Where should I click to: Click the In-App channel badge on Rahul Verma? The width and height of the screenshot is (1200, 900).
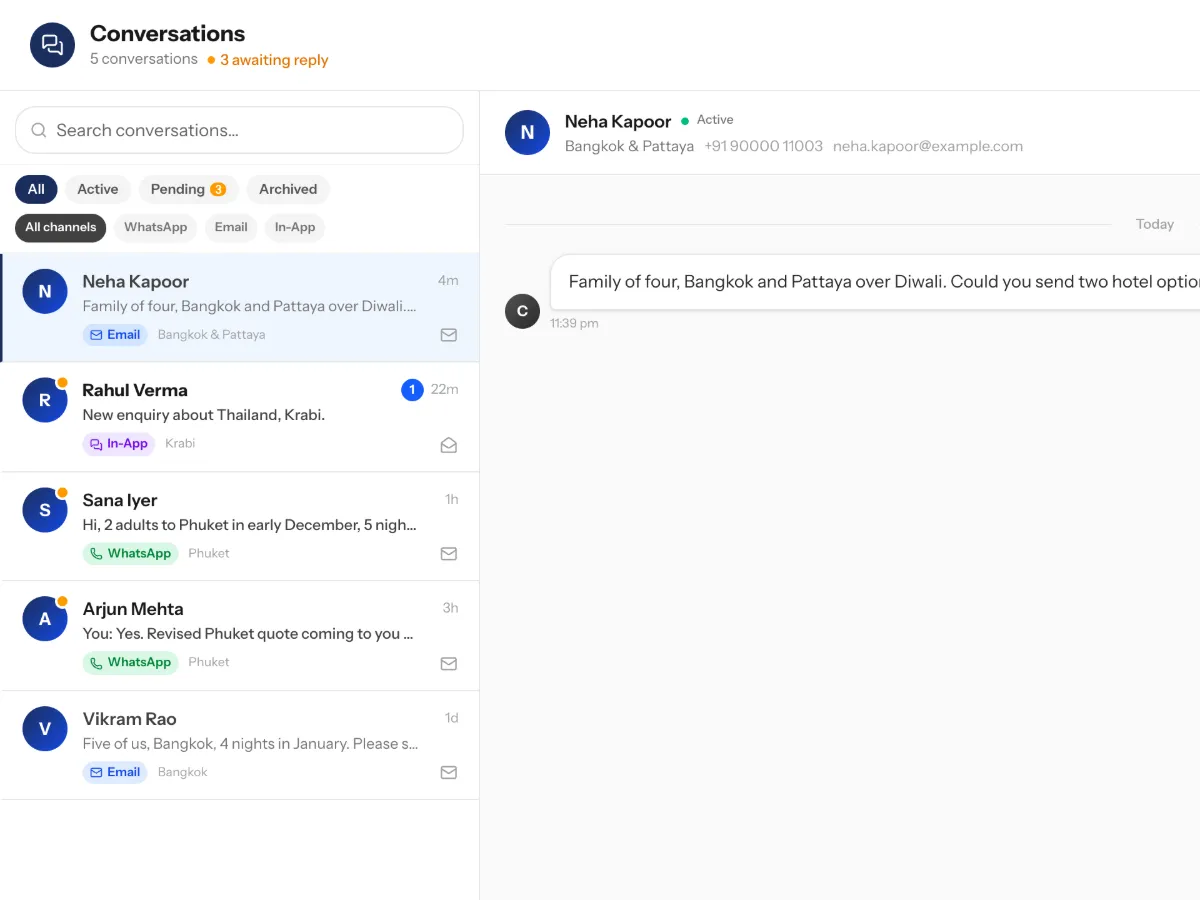point(119,444)
